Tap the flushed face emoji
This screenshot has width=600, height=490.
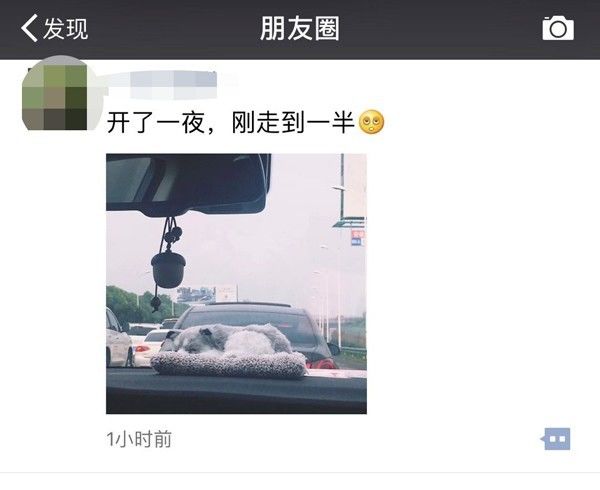coord(371,122)
